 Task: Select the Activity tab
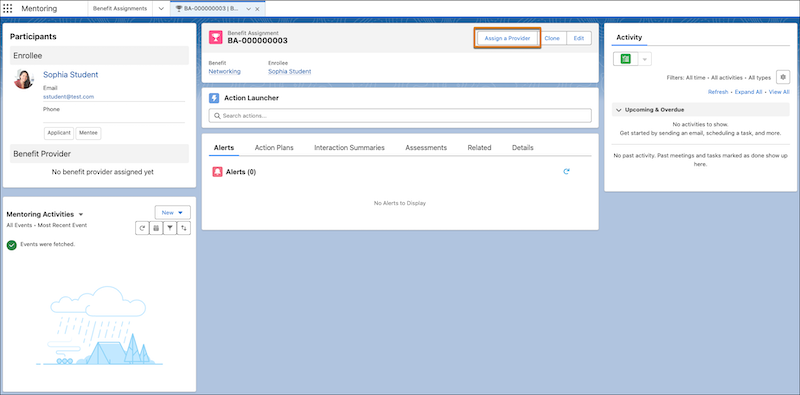tap(629, 37)
